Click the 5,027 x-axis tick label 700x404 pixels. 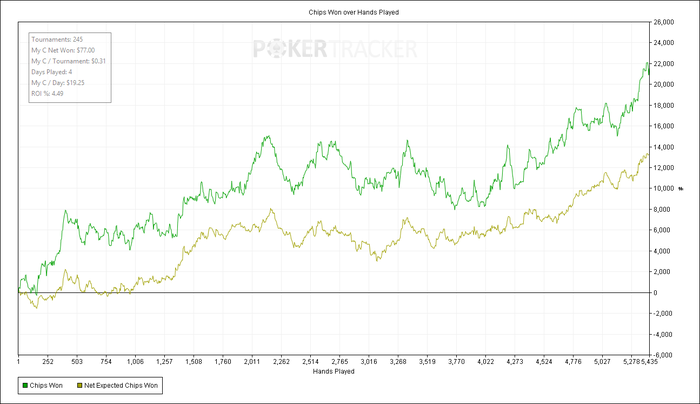602,362
